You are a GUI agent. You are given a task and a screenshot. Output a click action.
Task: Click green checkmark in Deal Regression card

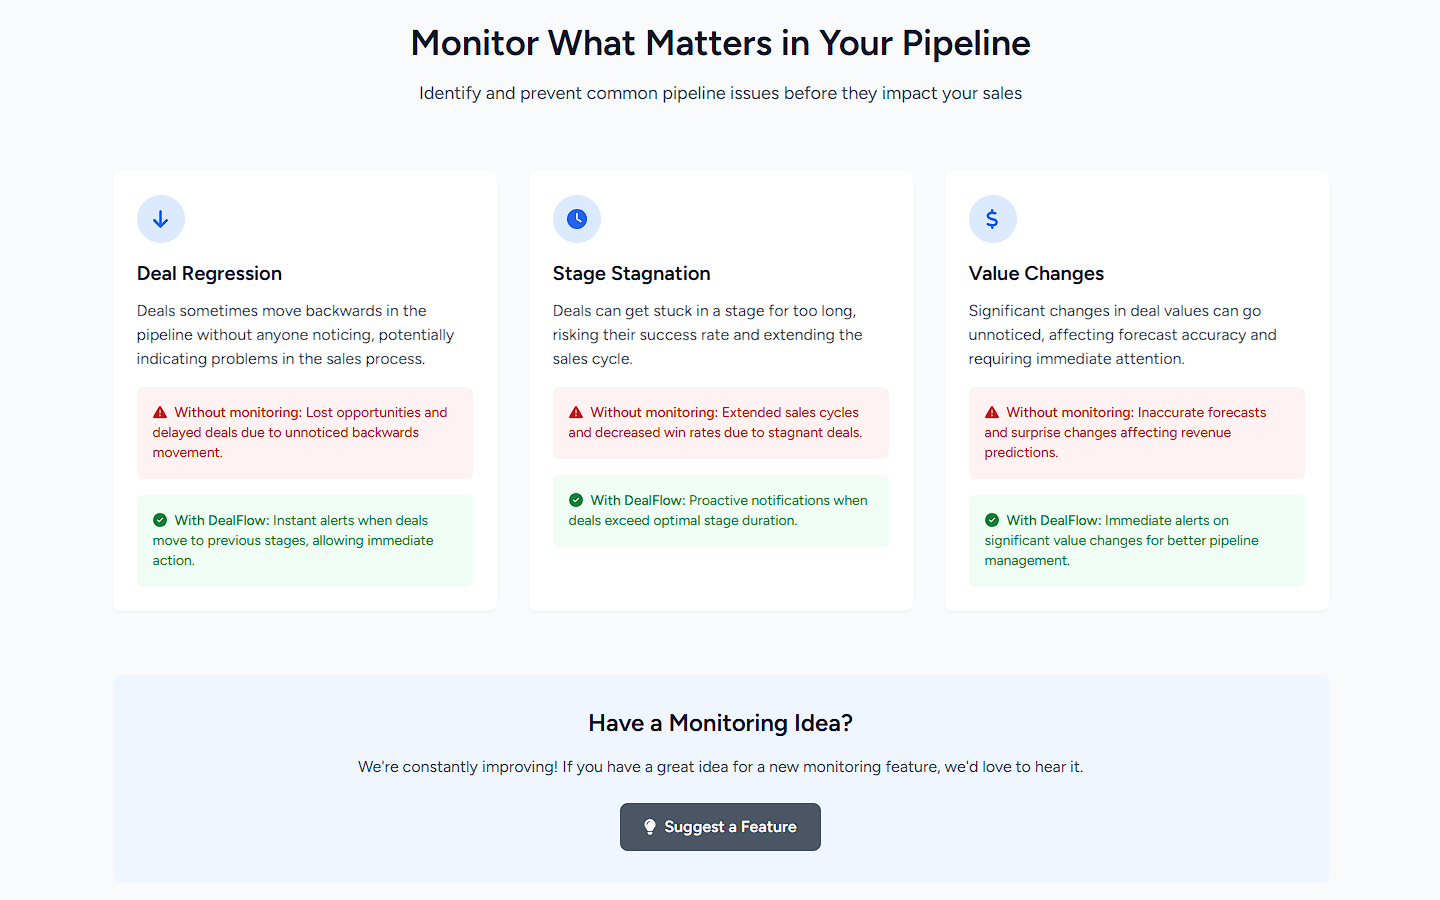coord(160,520)
